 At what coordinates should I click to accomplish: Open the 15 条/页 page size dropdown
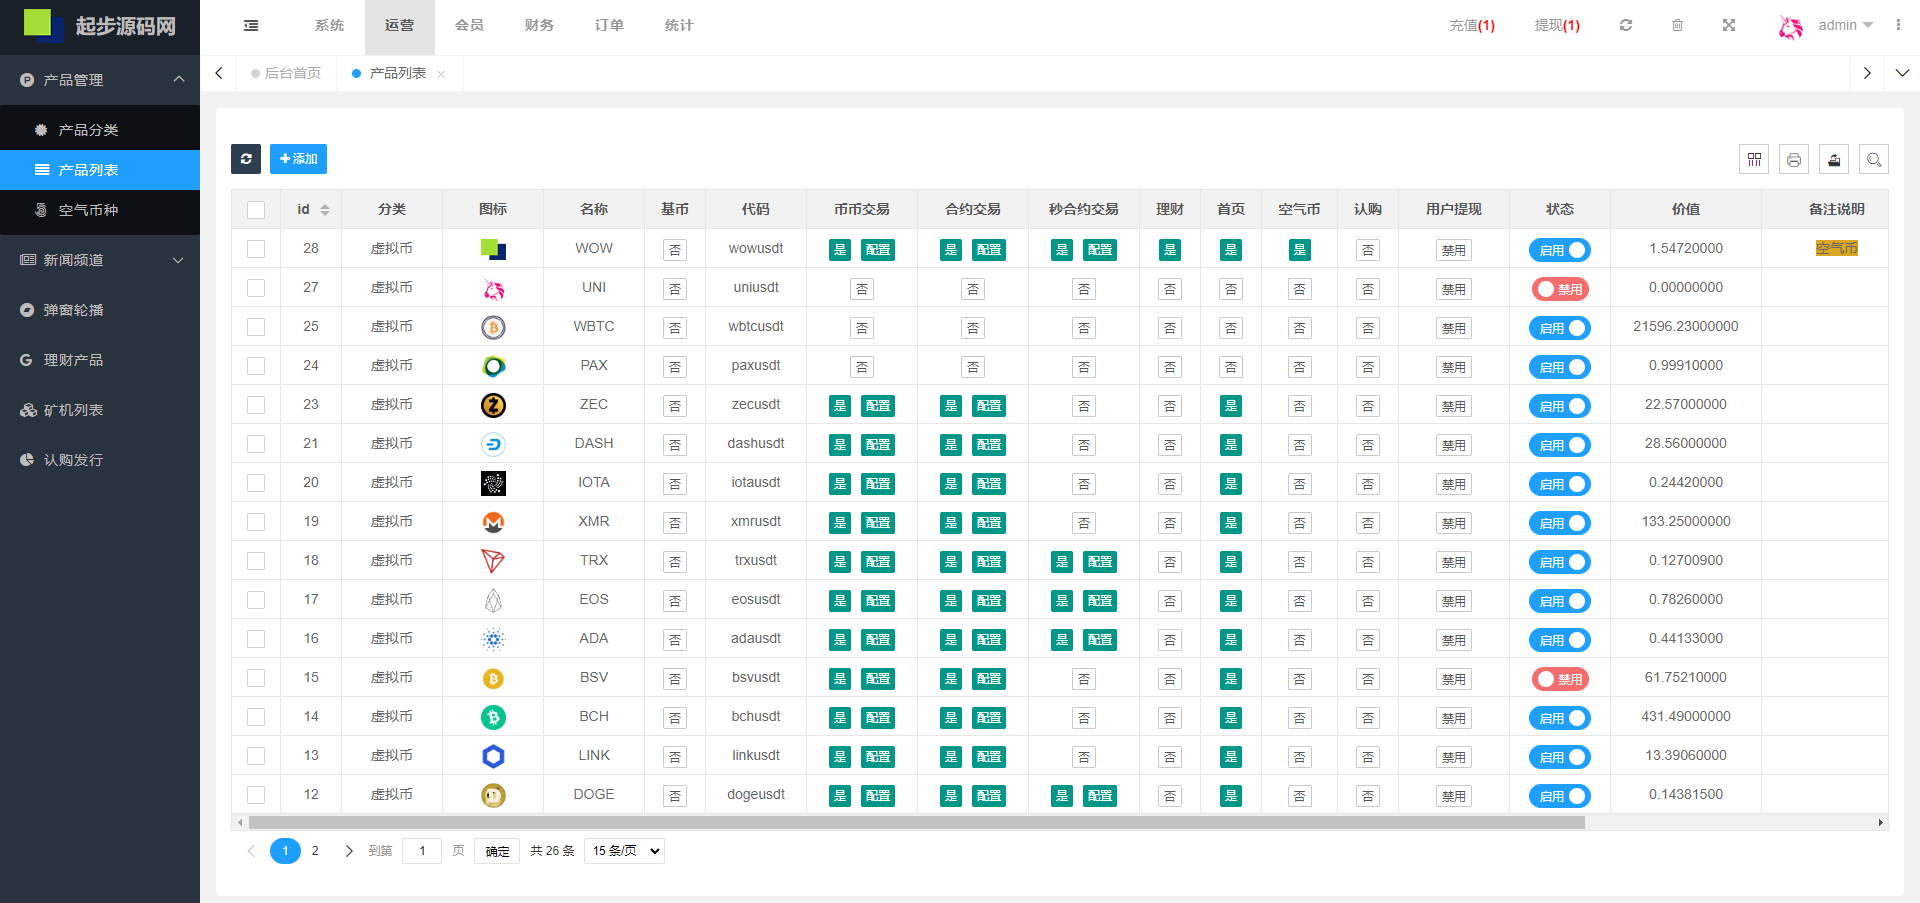[x=625, y=851]
